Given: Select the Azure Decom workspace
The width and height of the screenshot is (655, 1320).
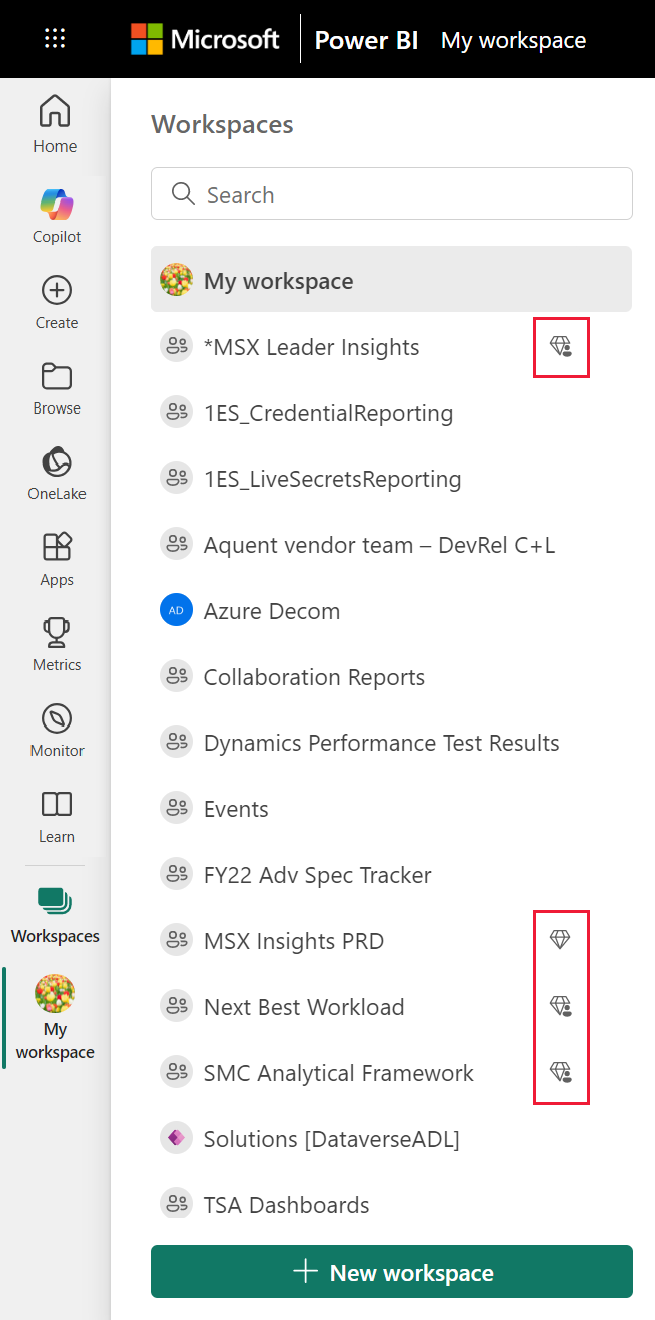Looking at the screenshot, I should coord(272,610).
